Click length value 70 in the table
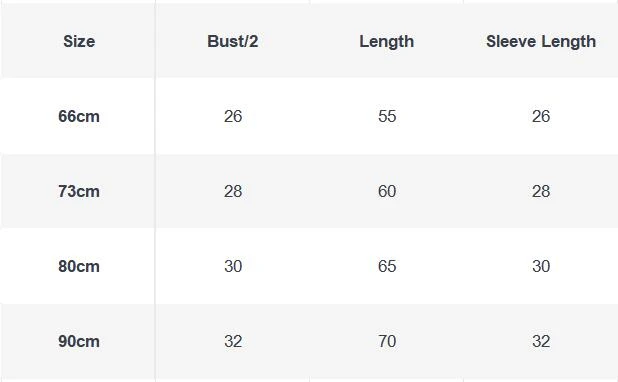 [x=387, y=341]
